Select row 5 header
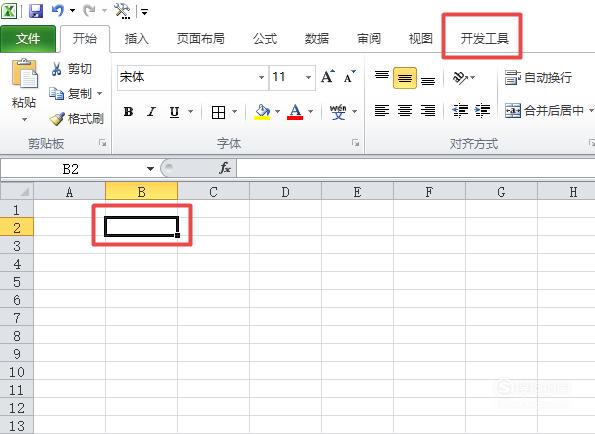Image resolution: width=595 pixels, height=434 pixels. [x=17, y=282]
